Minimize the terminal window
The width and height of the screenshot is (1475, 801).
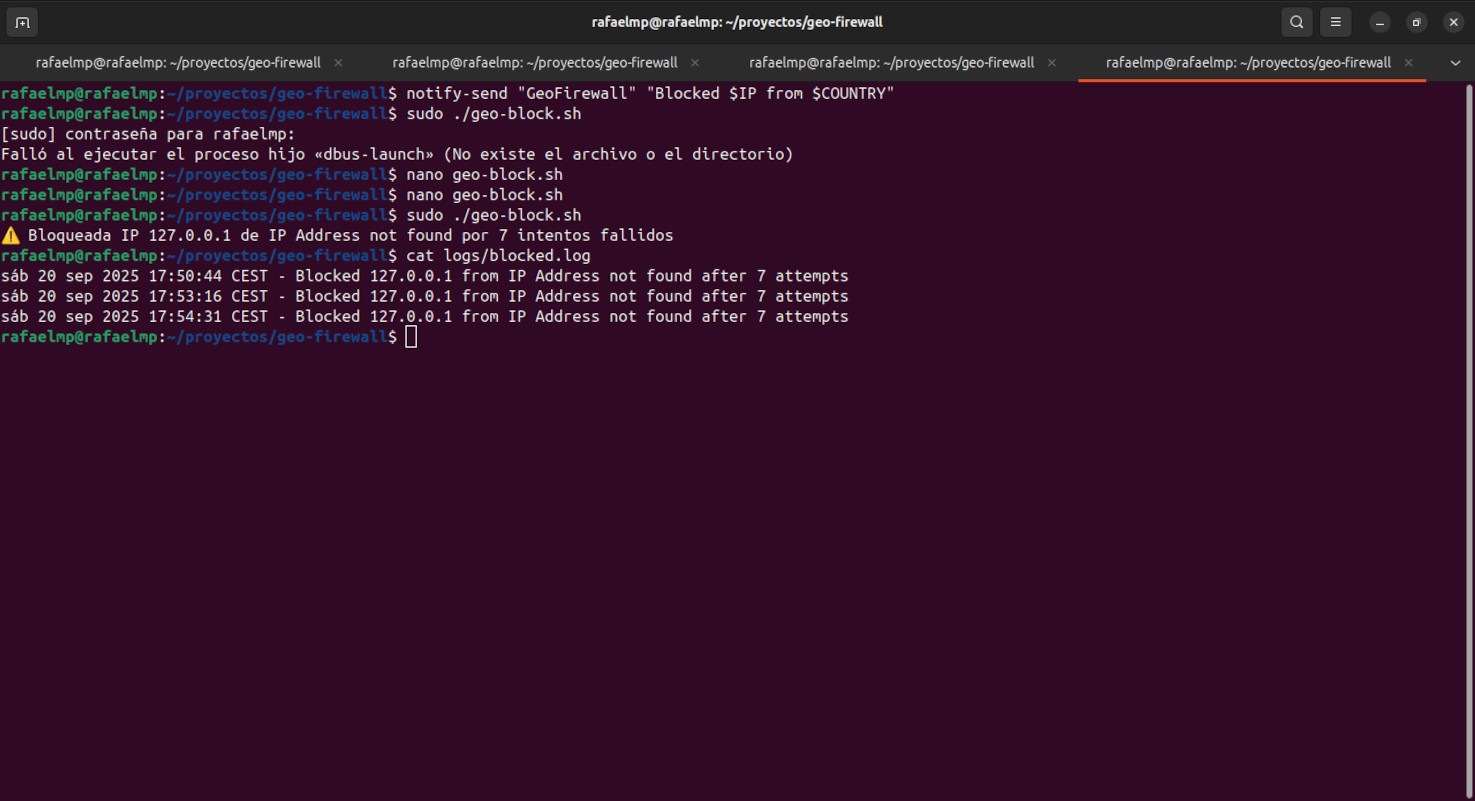[x=1380, y=22]
